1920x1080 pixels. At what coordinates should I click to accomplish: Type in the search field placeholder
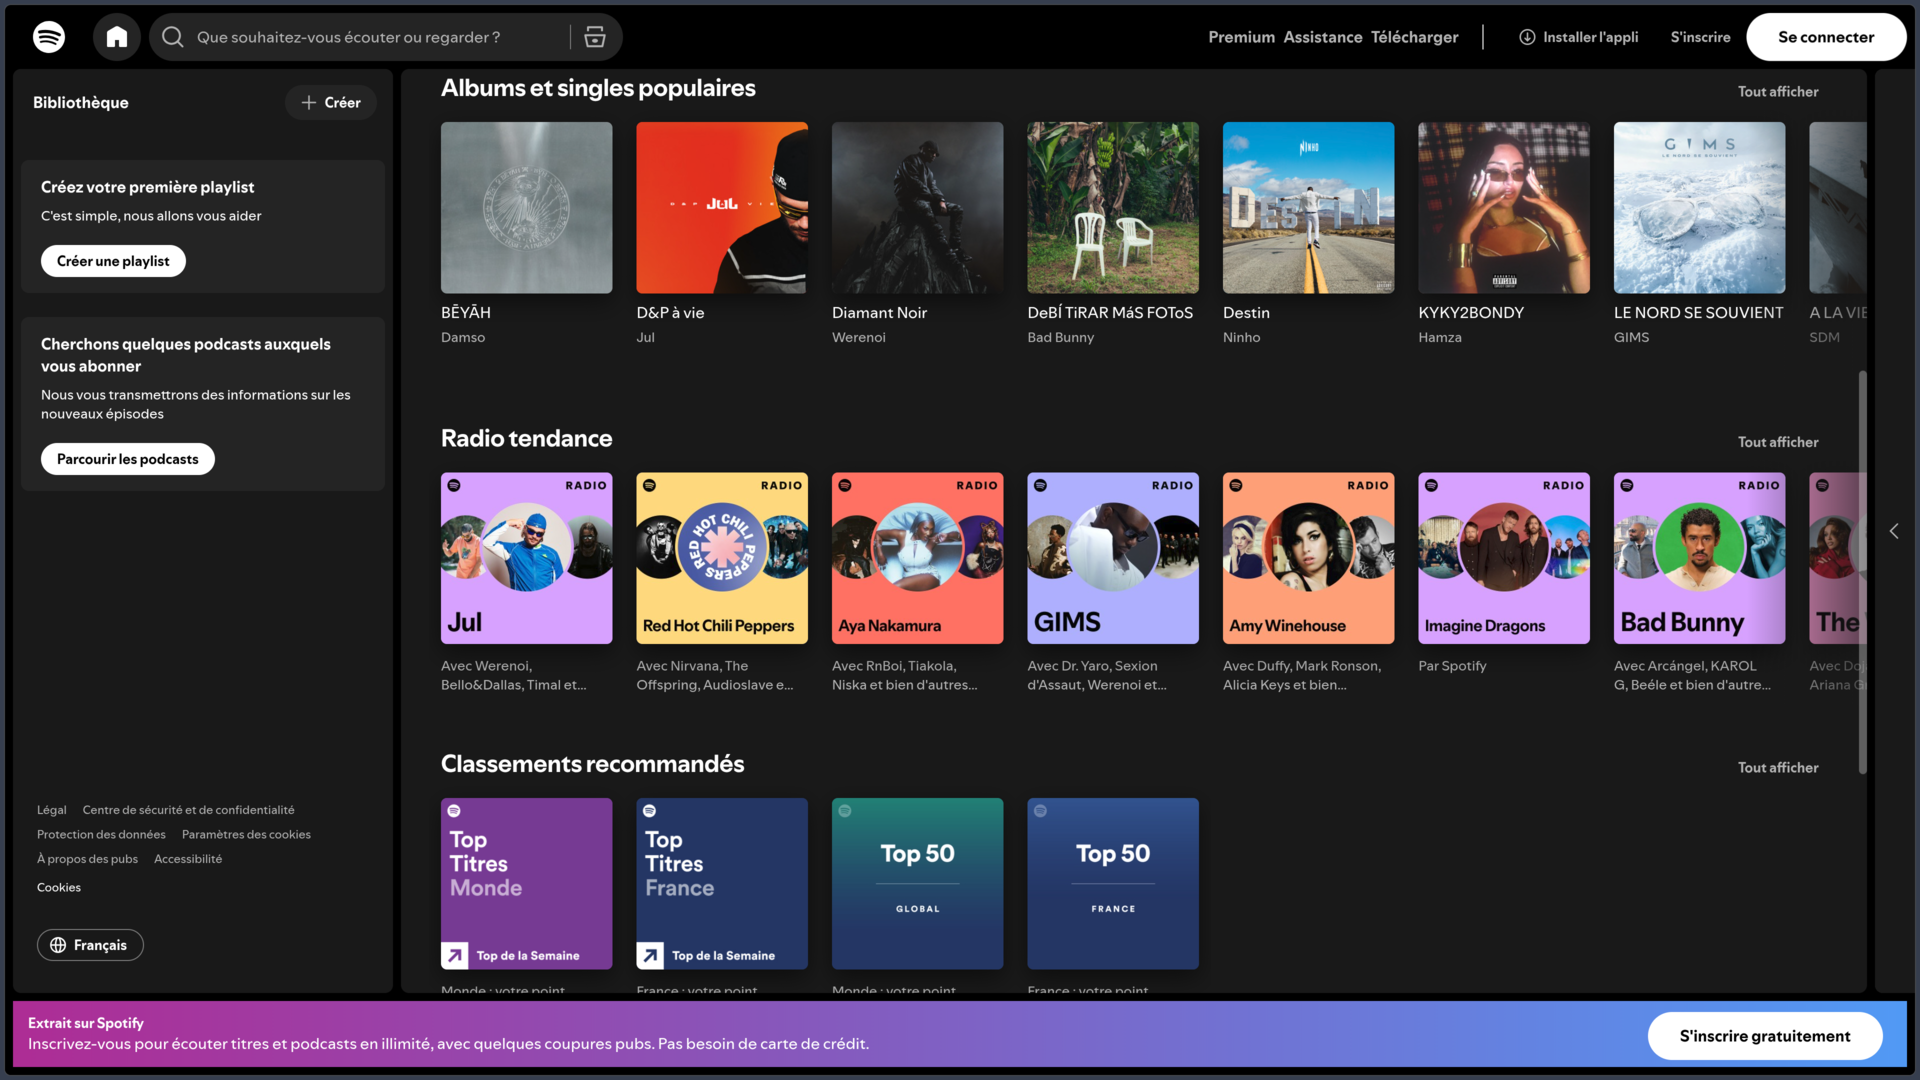click(x=349, y=37)
